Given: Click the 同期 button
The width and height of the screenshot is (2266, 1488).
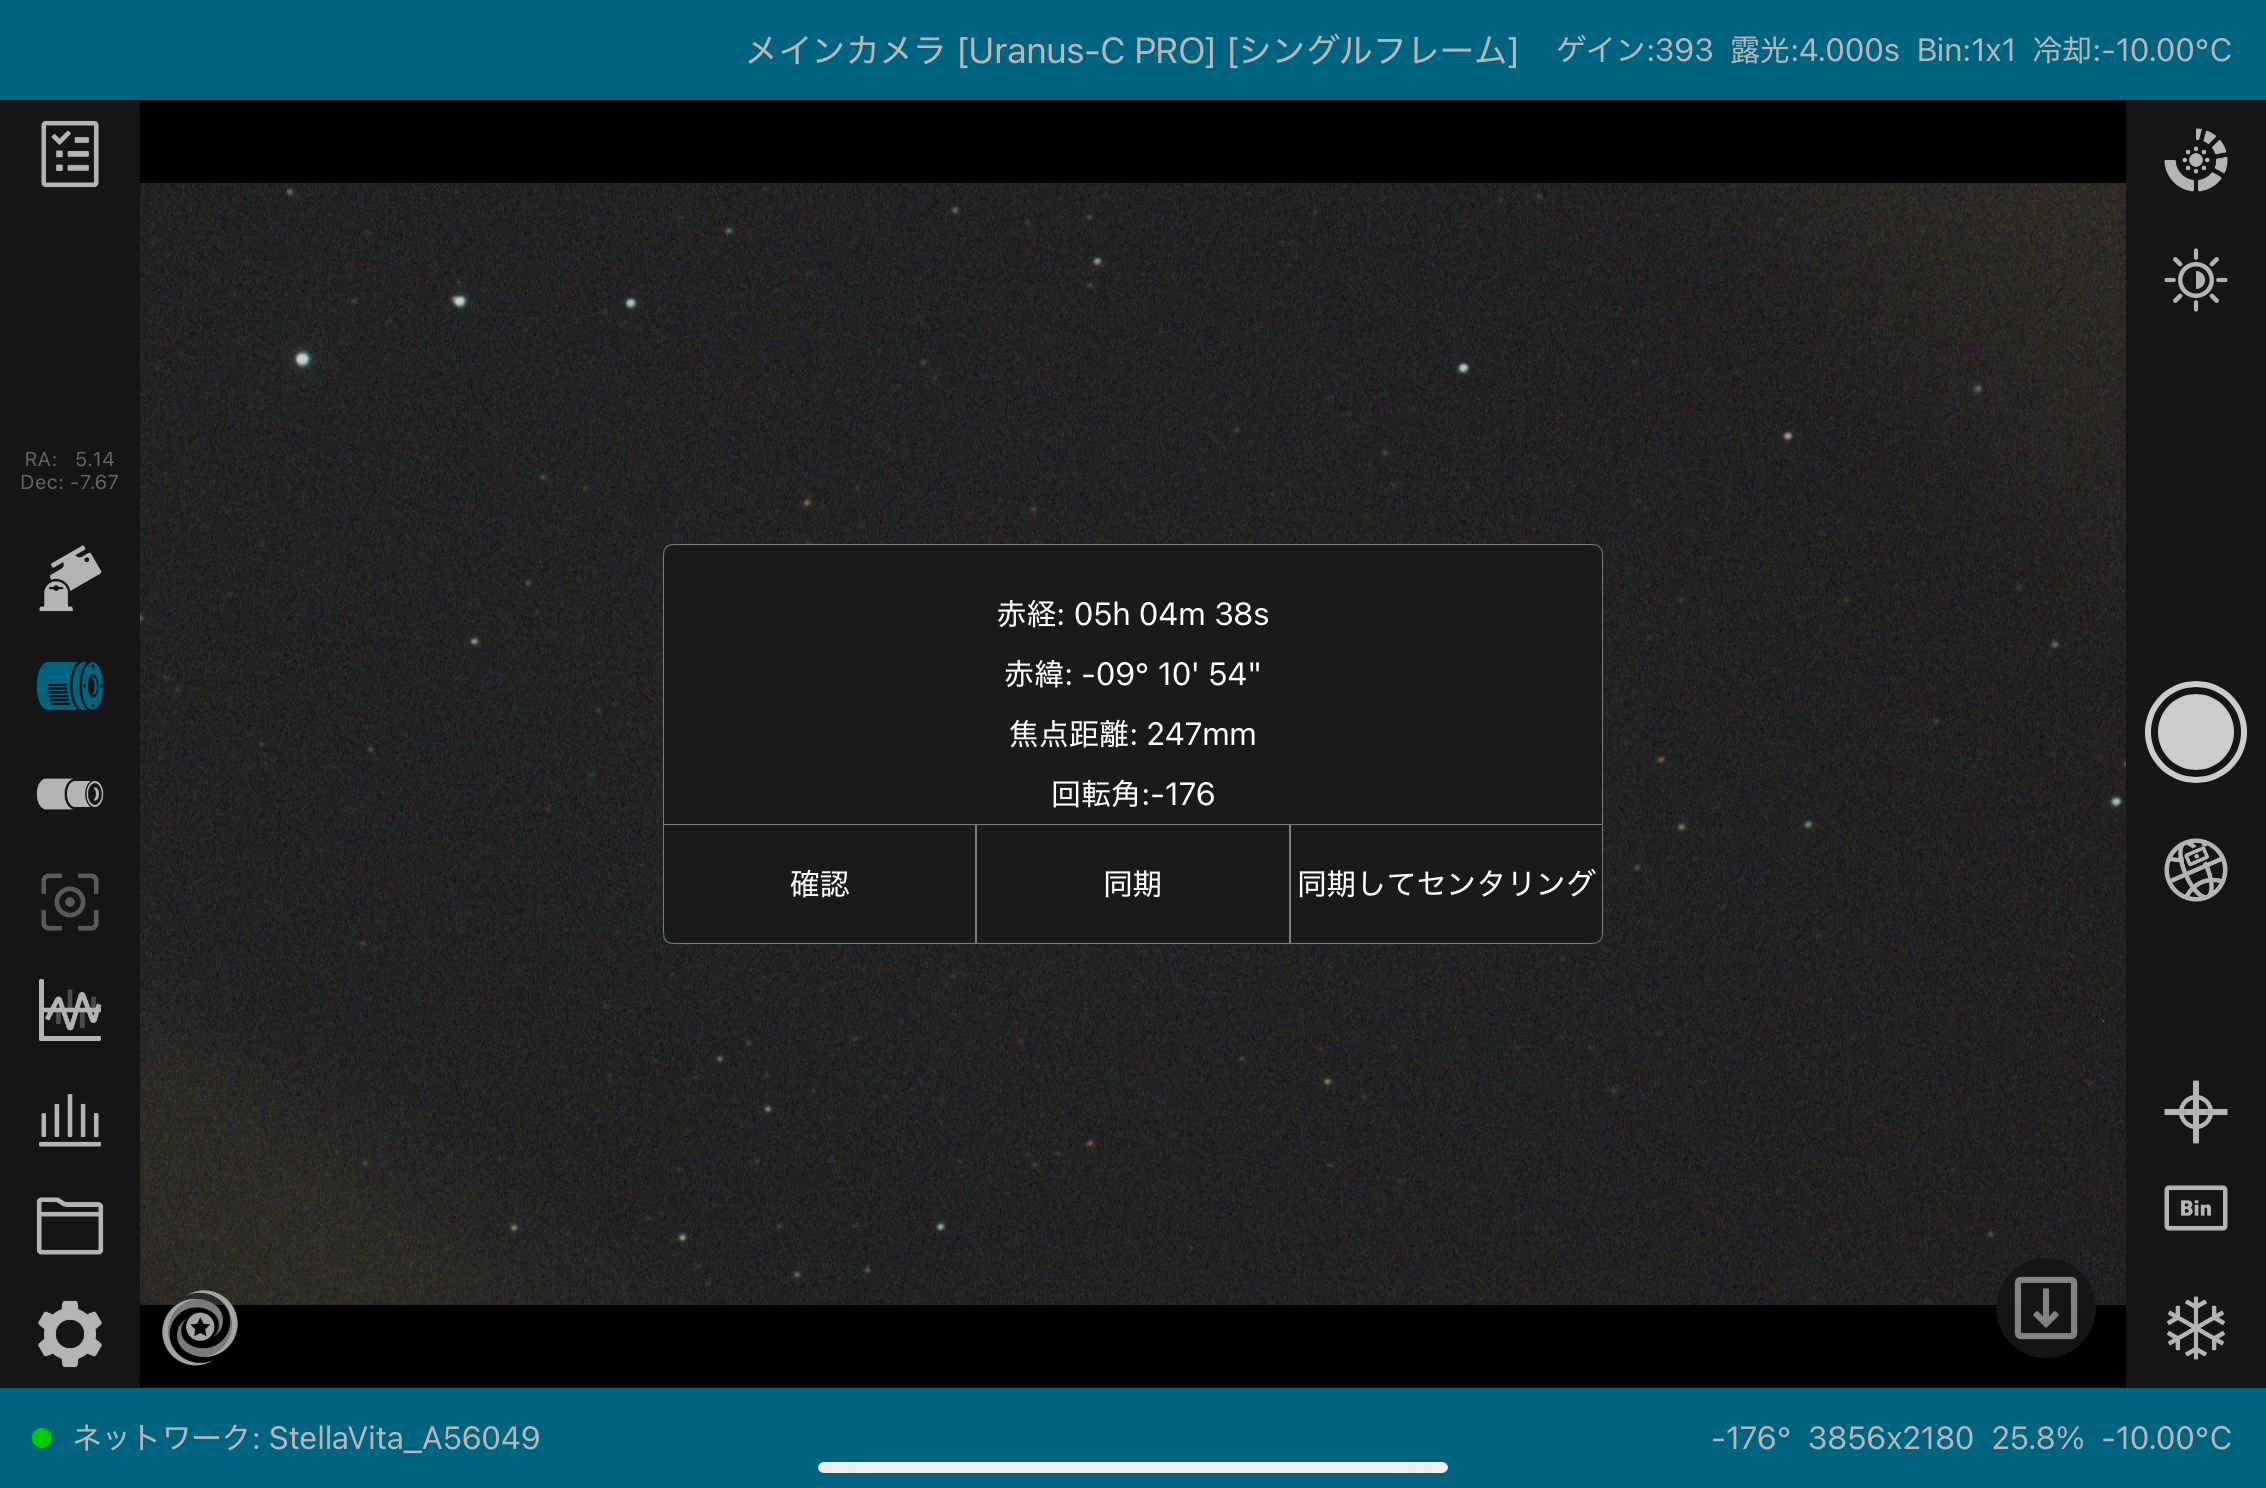Looking at the screenshot, I should pyautogui.click(x=1132, y=884).
